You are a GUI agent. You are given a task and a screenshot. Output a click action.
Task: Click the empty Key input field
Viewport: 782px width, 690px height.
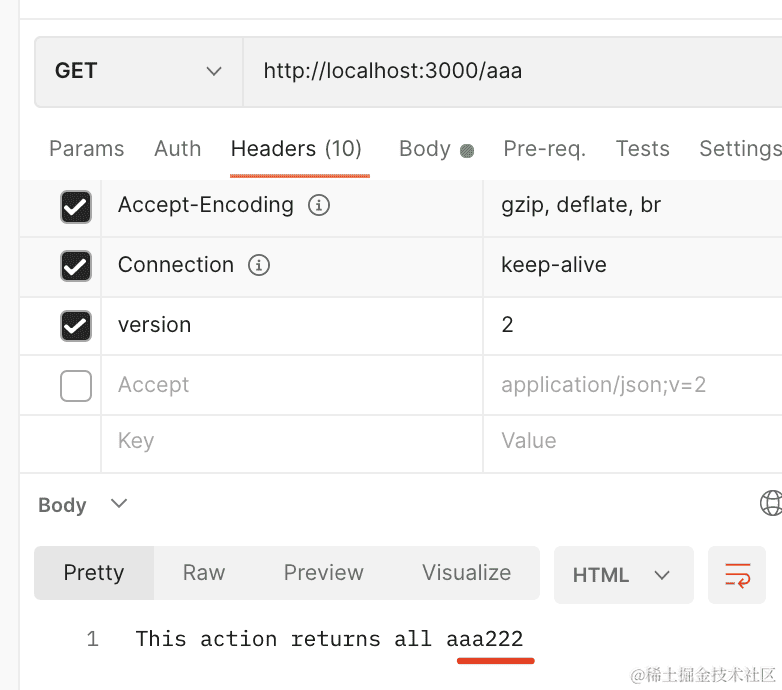tap(290, 441)
